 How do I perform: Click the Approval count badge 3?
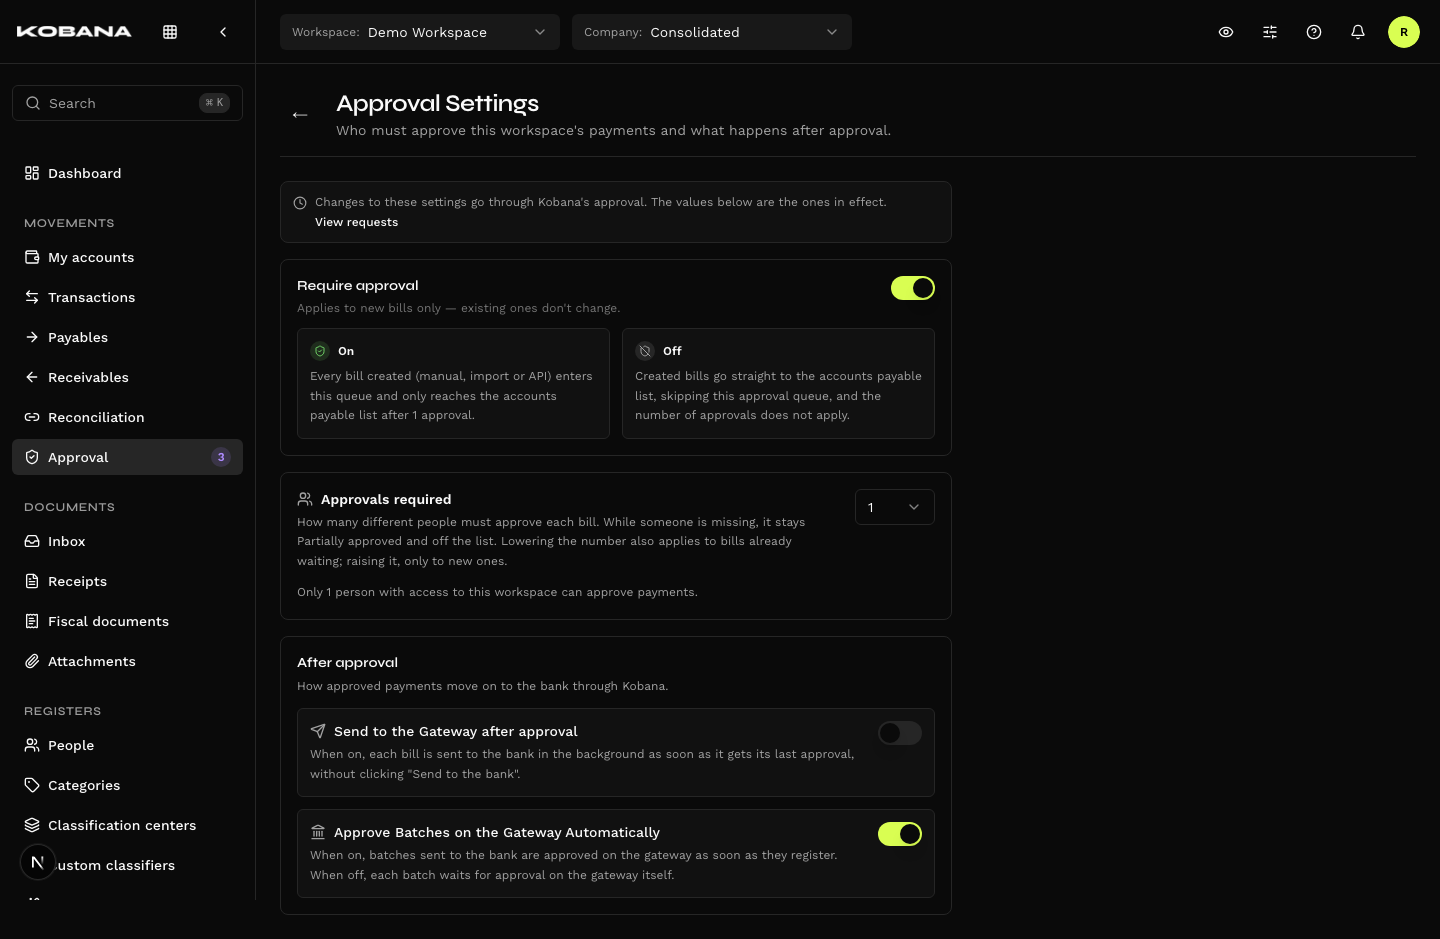(x=221, y=457)
